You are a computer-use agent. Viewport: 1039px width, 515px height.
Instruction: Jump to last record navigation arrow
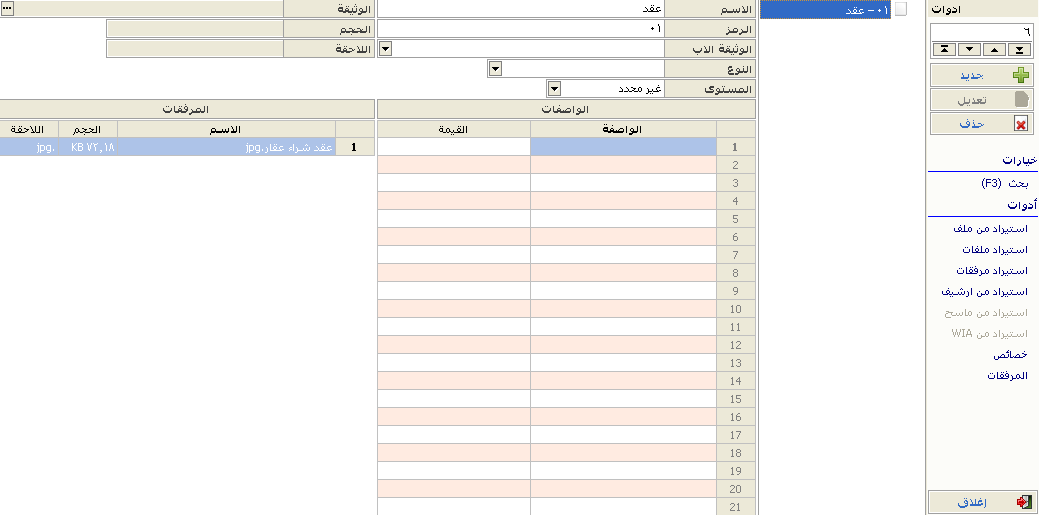coord(1019,49)
